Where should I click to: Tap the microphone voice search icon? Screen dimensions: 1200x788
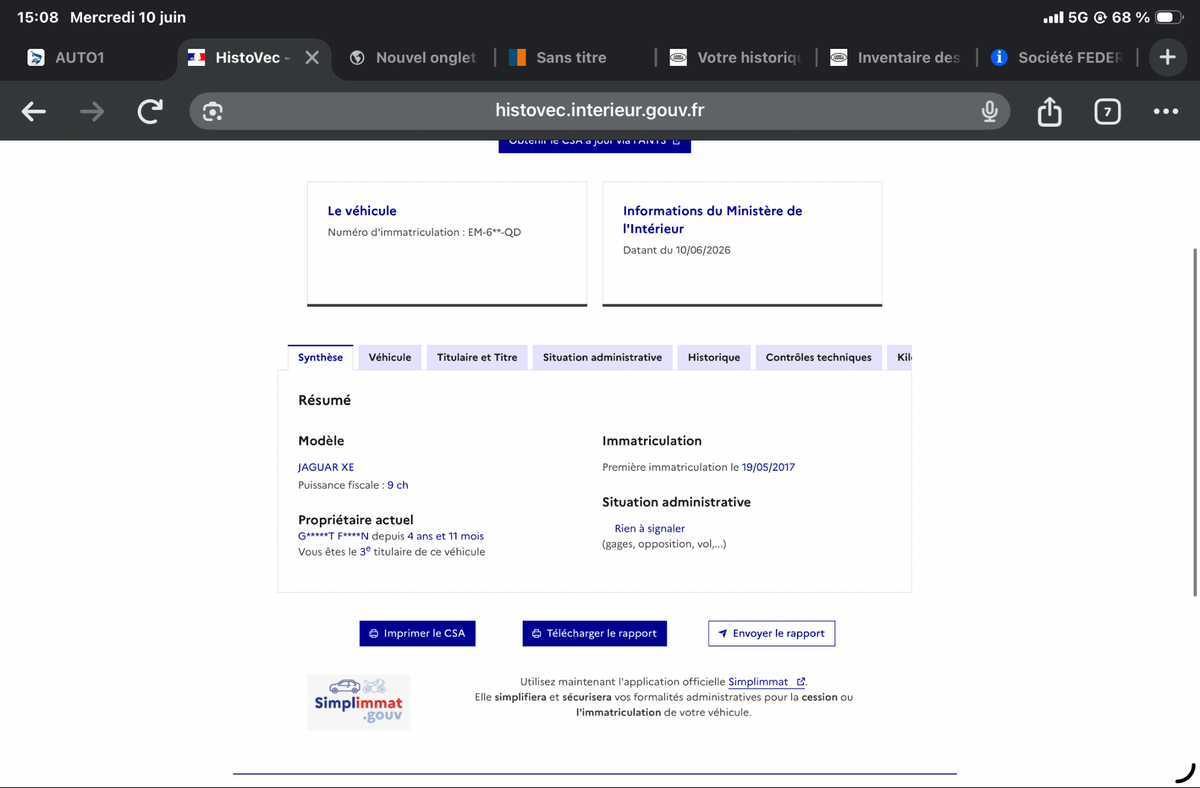(x=989, y=111)
